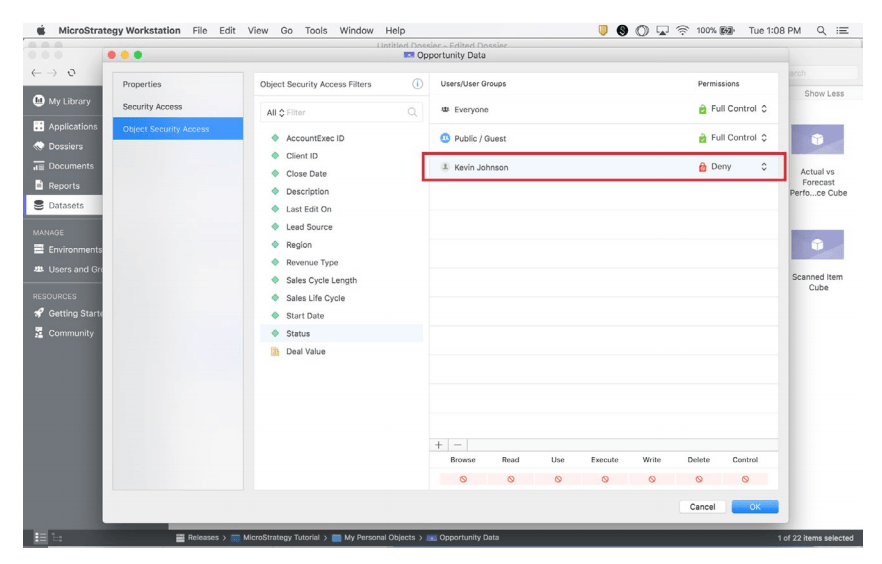Image resolution: width=882 pixels, height=564 pixels.
Task: Select the Status attribute in the list
Action: [298, 334]
